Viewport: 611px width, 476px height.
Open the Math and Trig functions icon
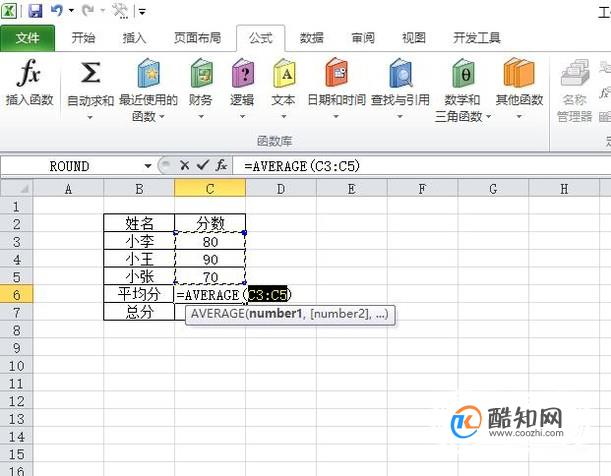(463, 73)
